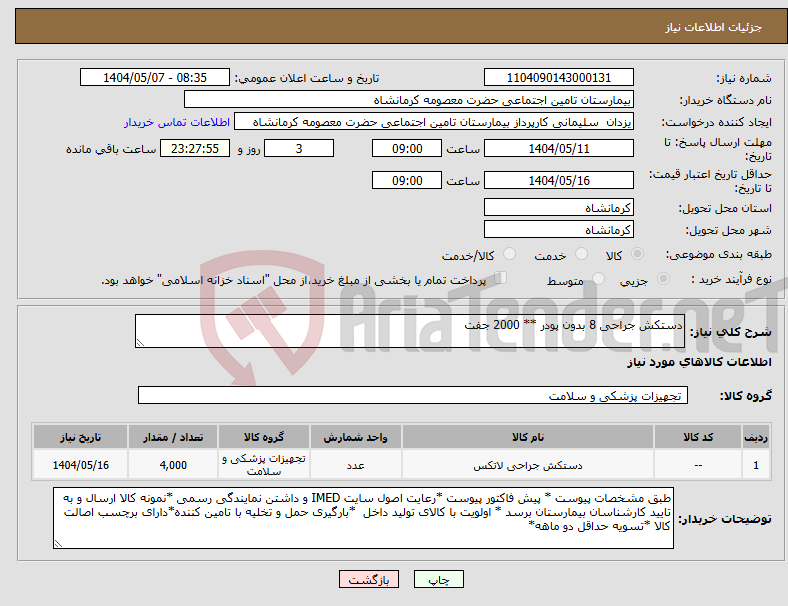Click the نام کالا column header
The height and width of the screenshot is (606, 788).
click(x=527, y=437)
